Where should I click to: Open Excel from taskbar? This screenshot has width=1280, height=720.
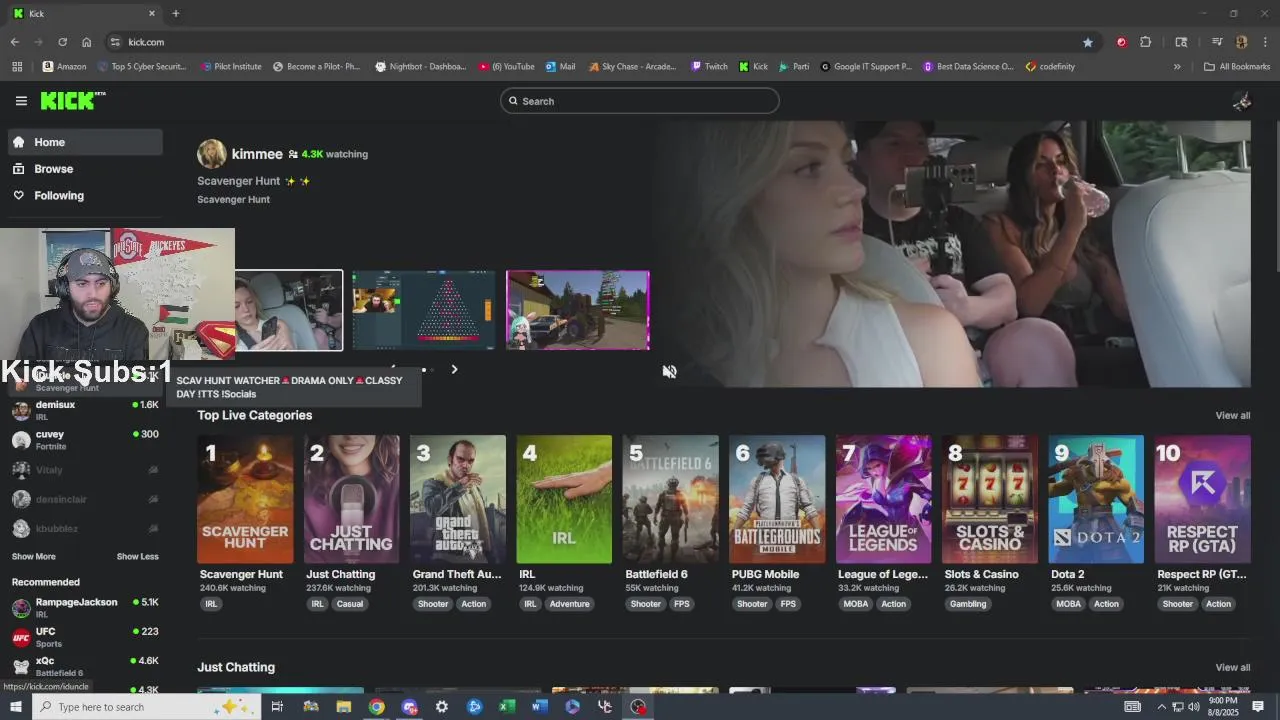pos(507,707)
